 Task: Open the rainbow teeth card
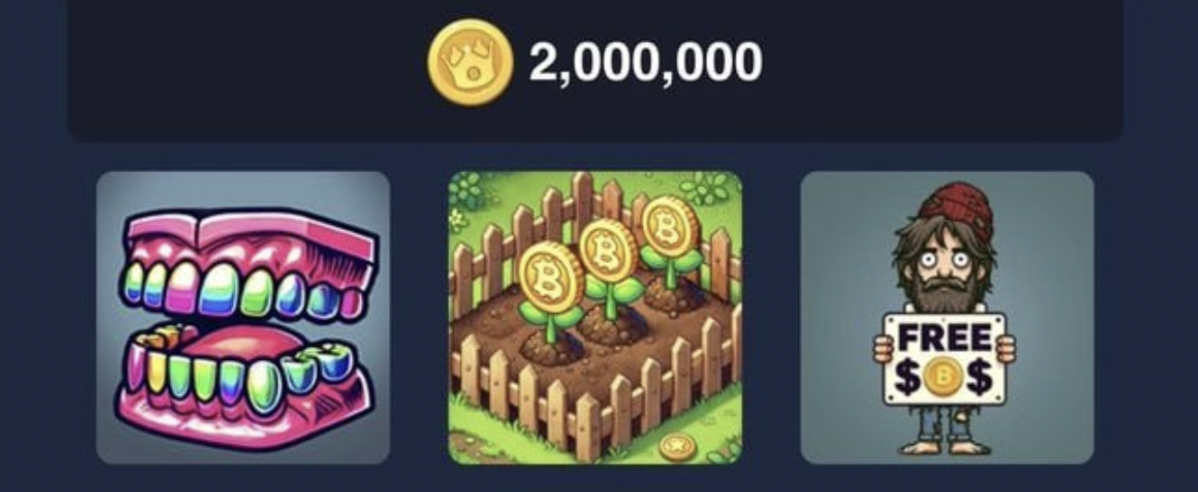(x=243, y=318)
